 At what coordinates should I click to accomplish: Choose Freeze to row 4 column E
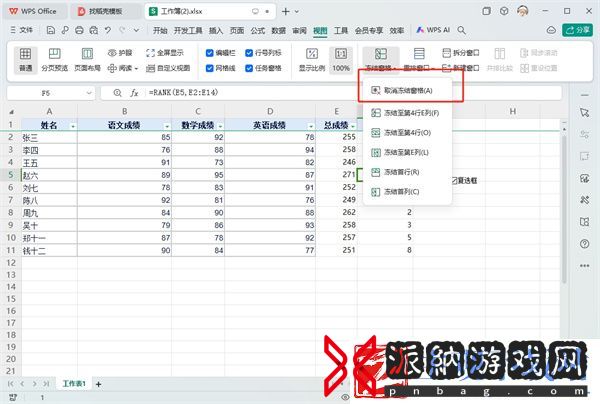tap(407, 113)
